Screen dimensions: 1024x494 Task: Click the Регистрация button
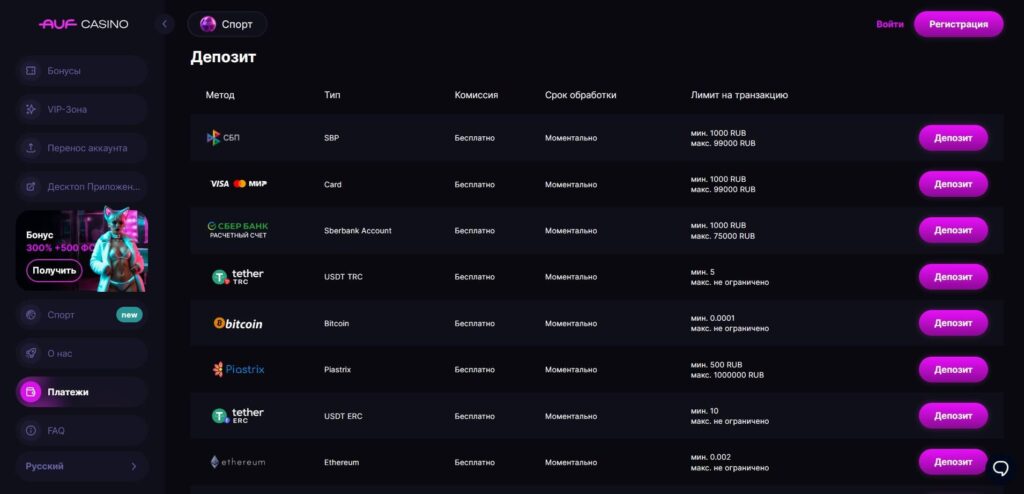click(958, 24)
